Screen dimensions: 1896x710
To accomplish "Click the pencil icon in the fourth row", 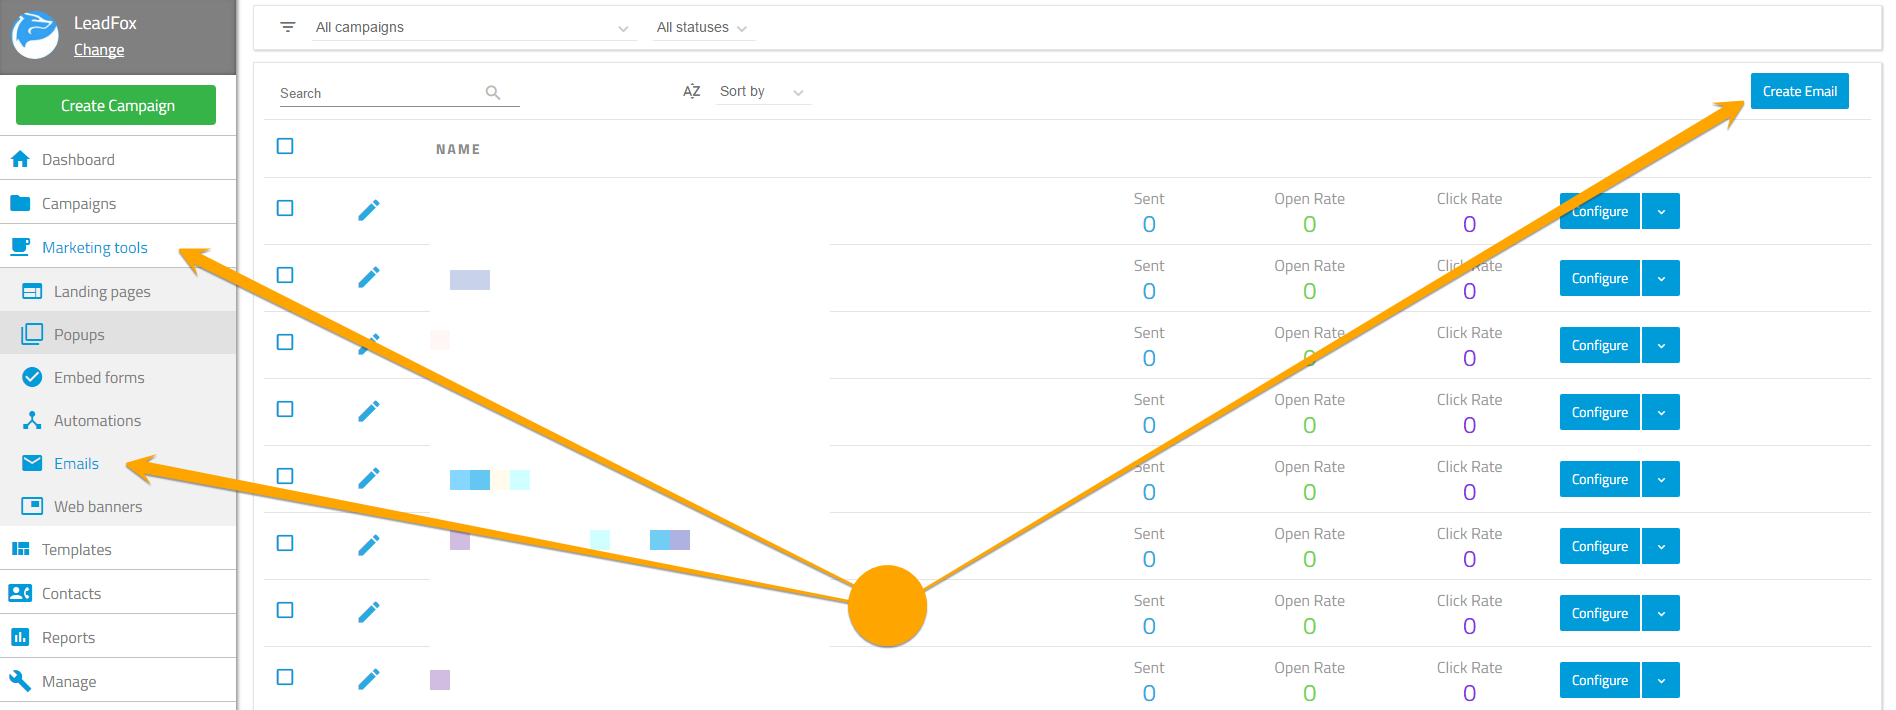I will (369, 411).
